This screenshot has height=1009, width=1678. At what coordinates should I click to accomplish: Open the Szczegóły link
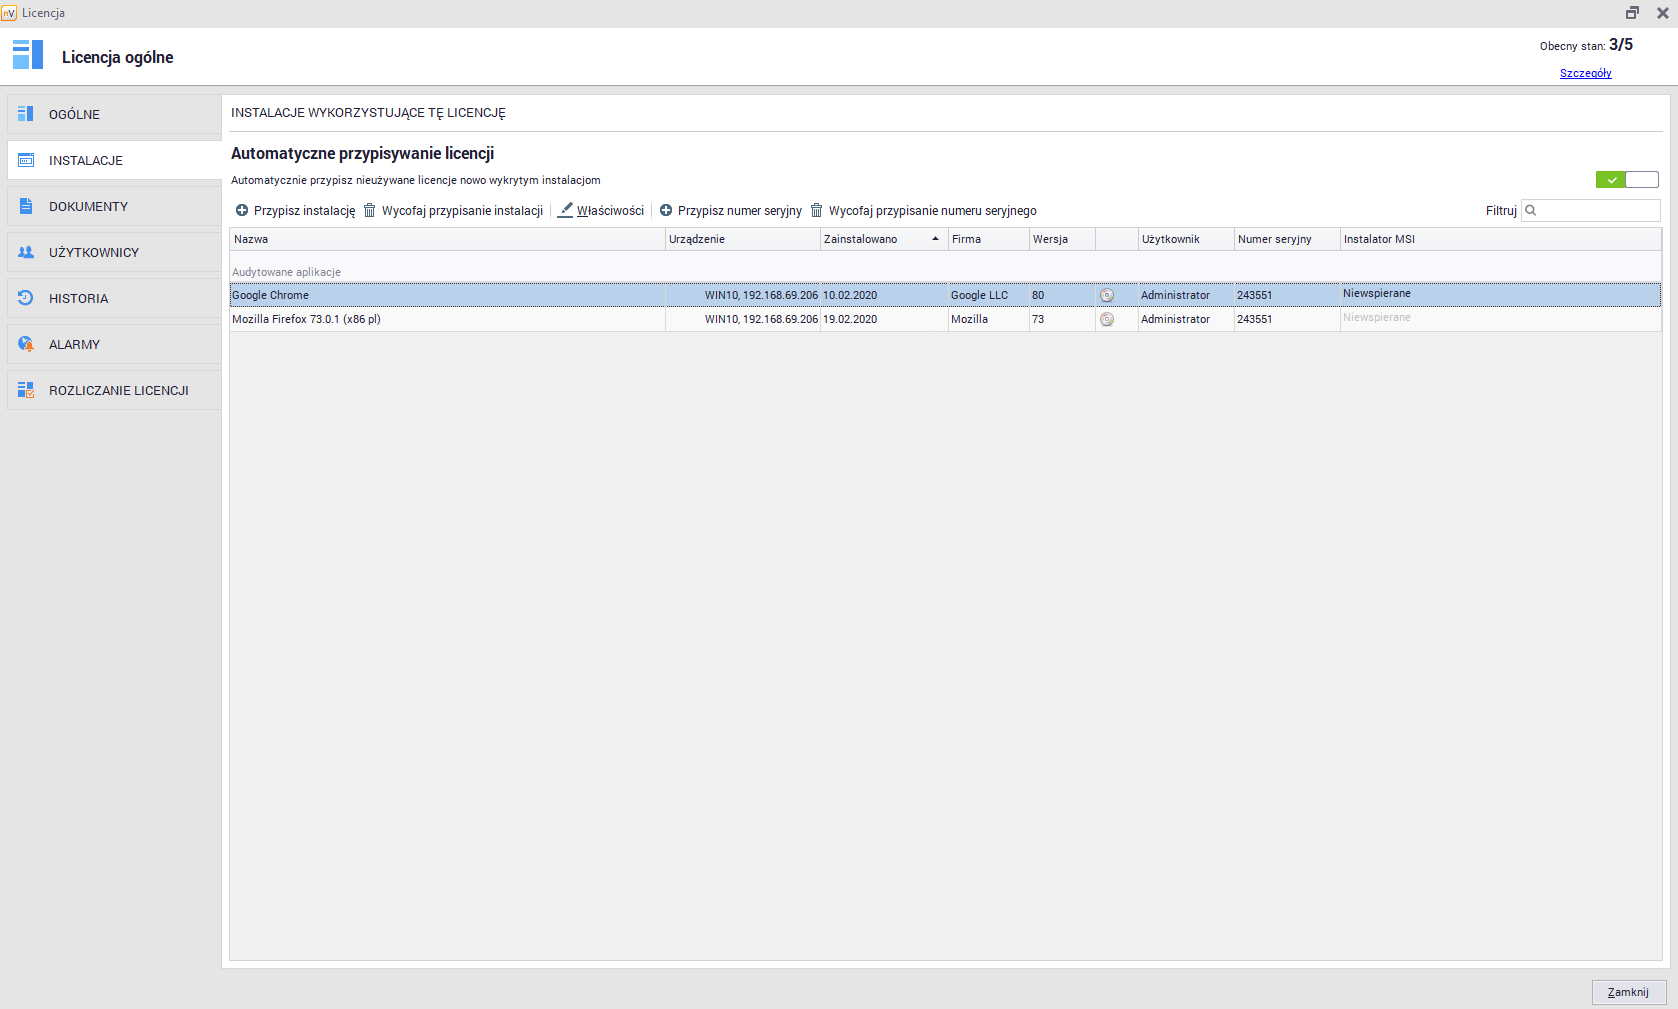1585,73
